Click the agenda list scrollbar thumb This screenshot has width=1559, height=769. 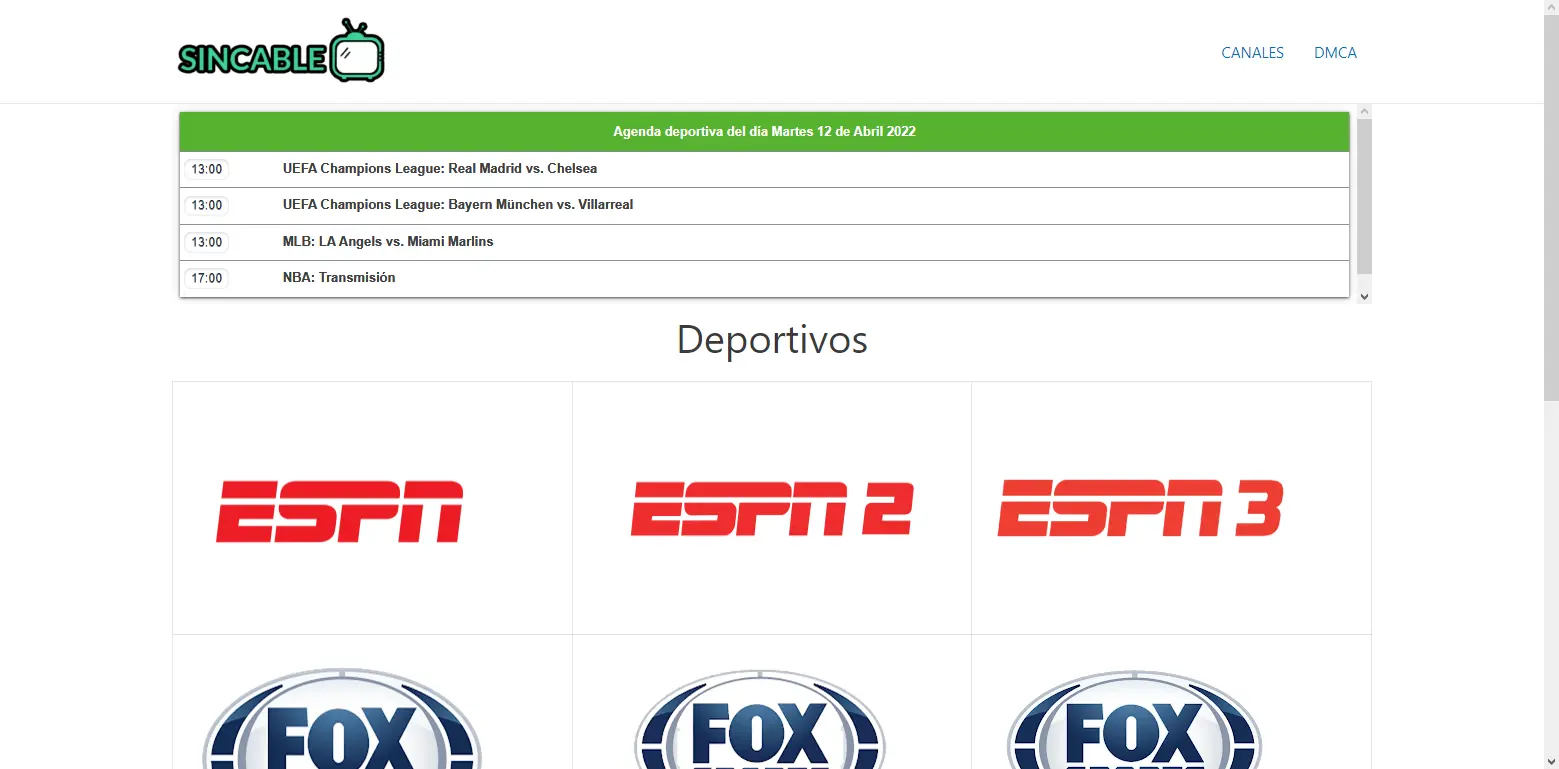[1364, 195]
